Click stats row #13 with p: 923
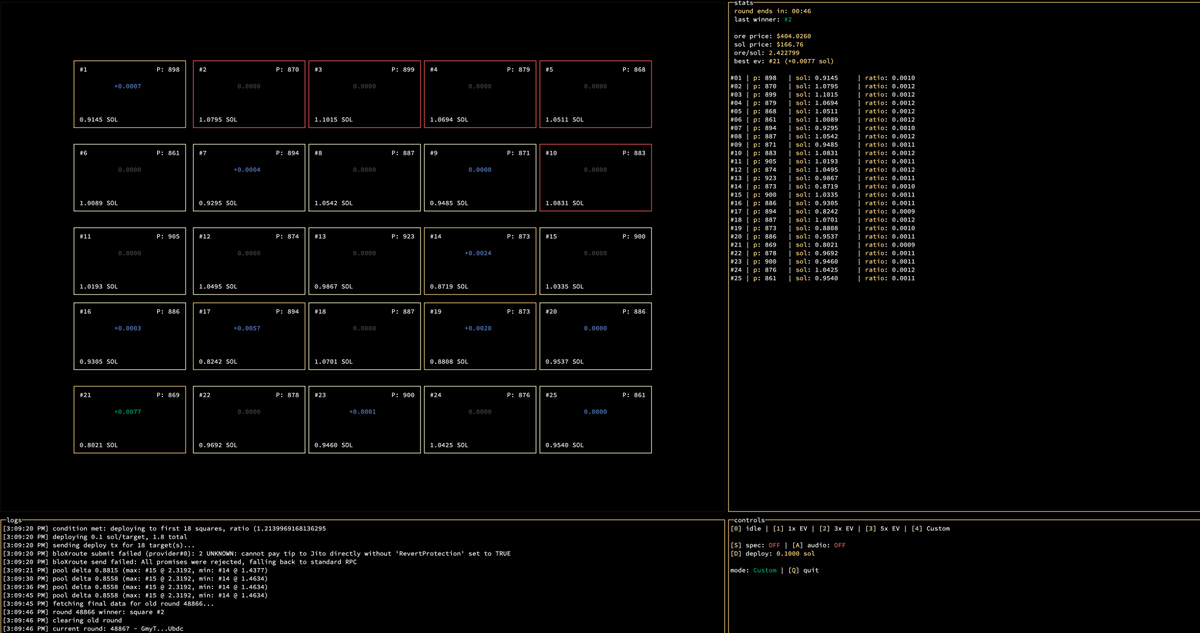This screenshot has height=633, width=1200. [x=823, y=178]
